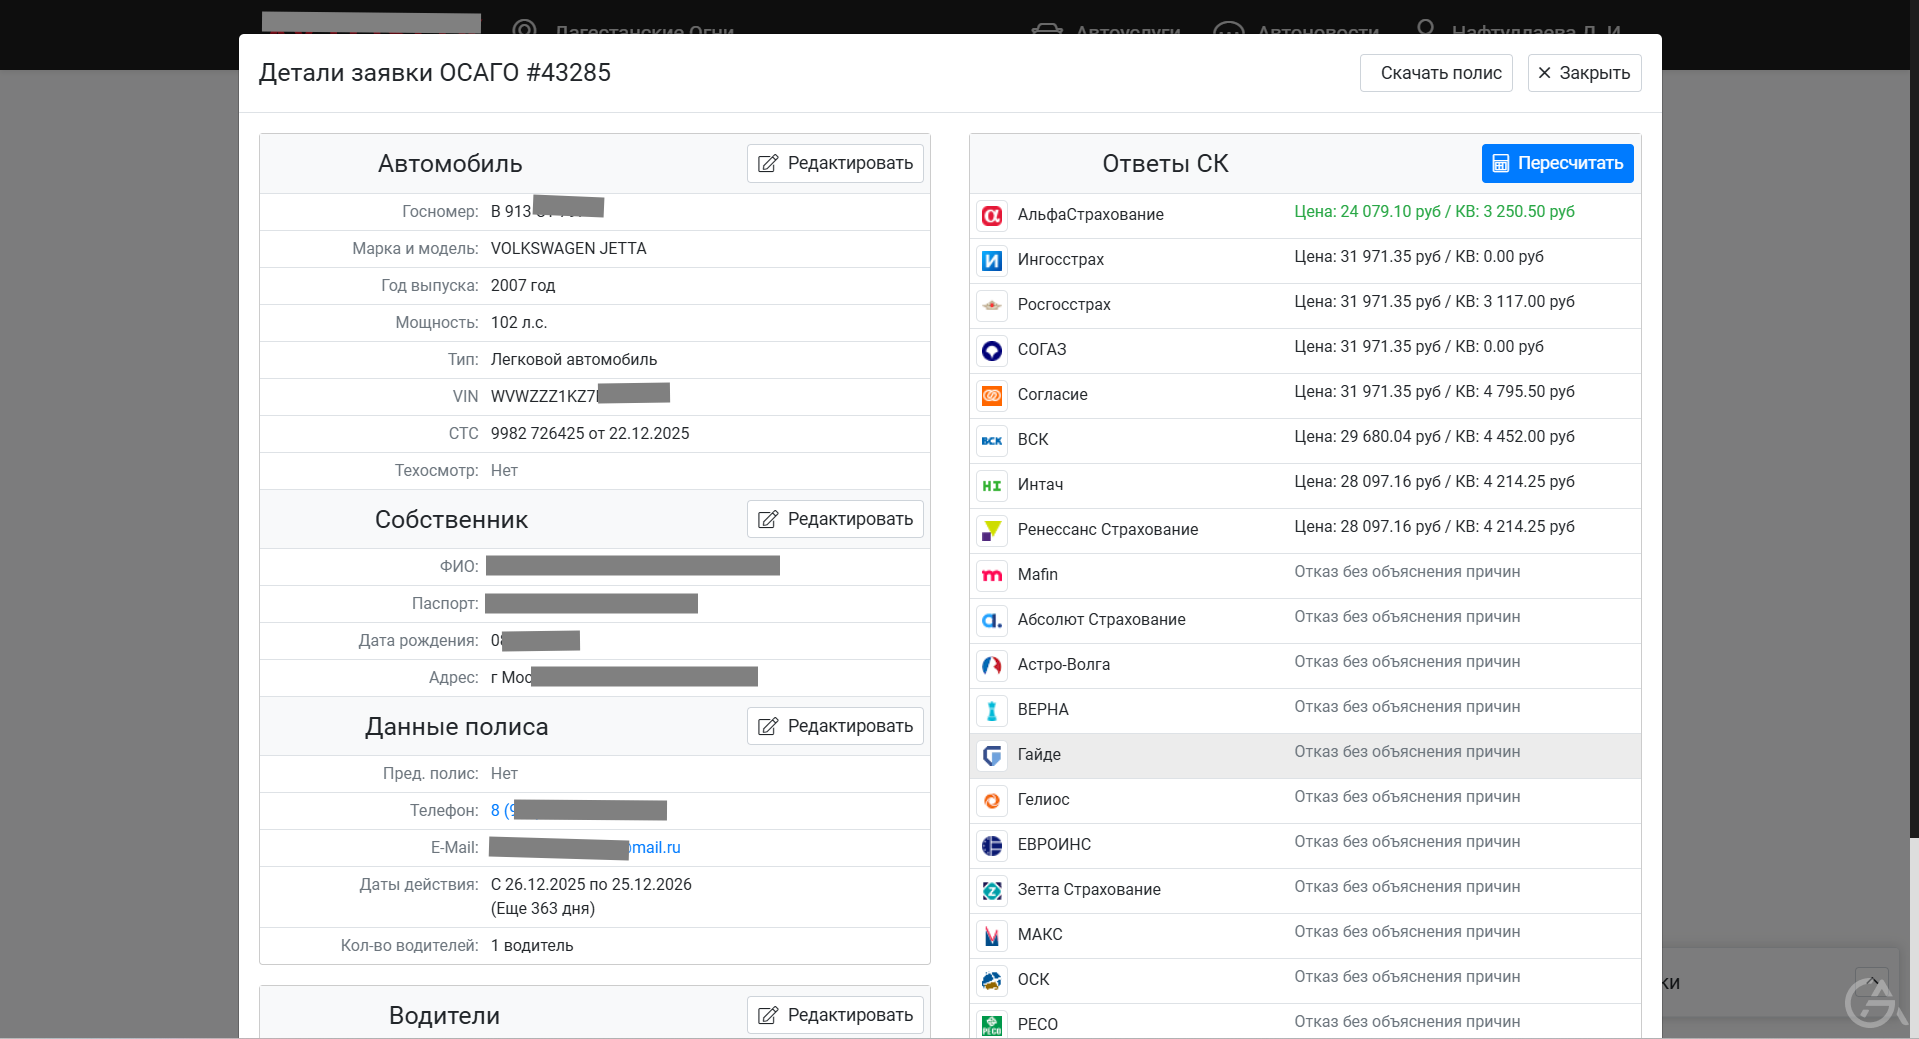Screen dimensions: 1919x1039
Task: Select the Гайде insurer icon
Action: click(x=991, y=756)
